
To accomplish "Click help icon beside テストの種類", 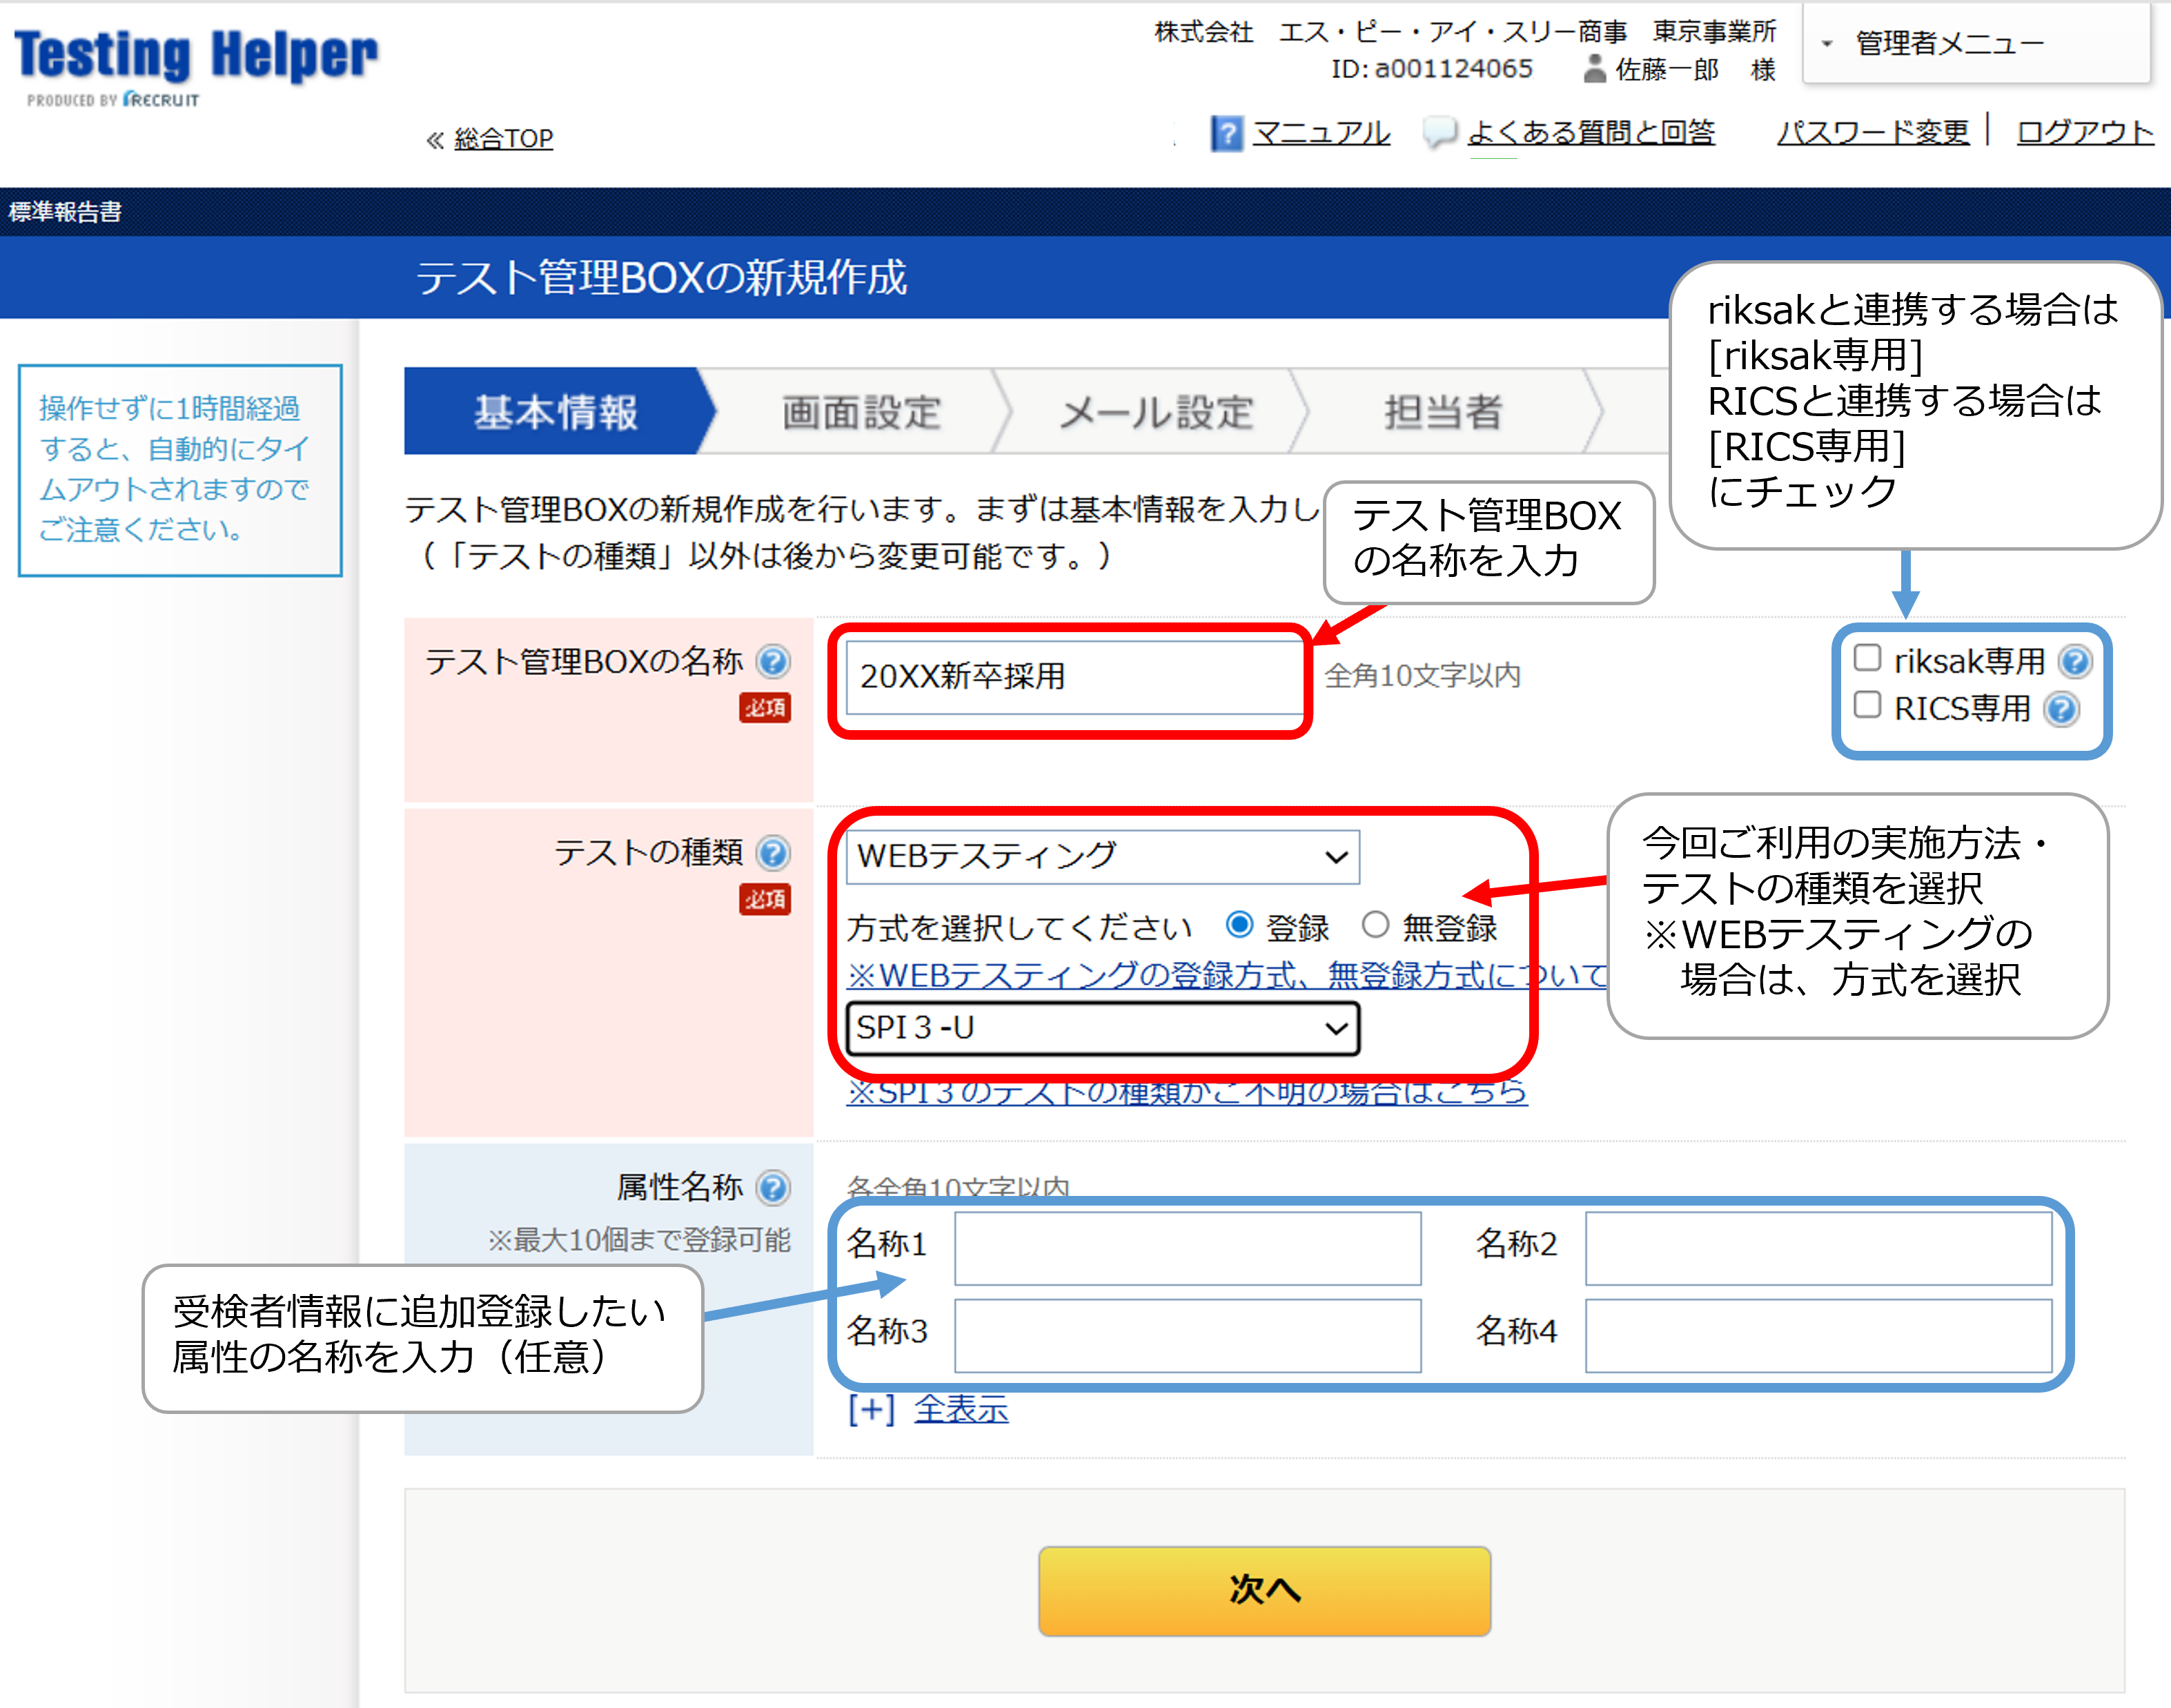I will click(x=773, y=853).
